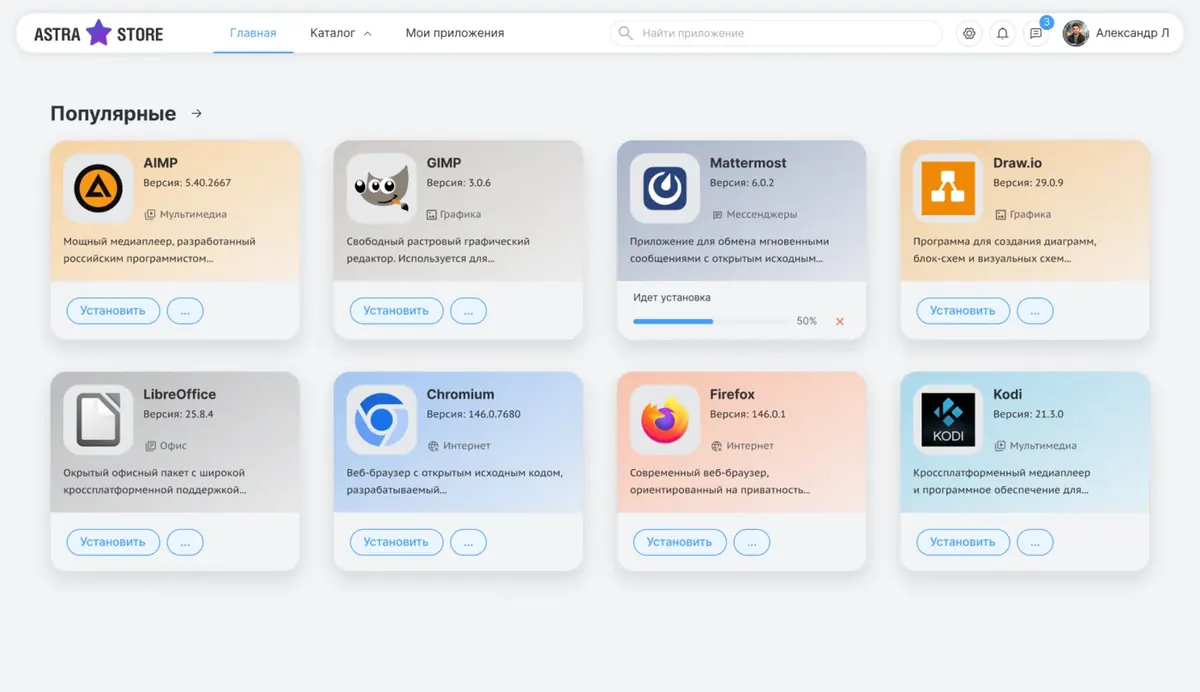Open the Draw.io app icon
The image size is (1200, 692).
[948, 188]
